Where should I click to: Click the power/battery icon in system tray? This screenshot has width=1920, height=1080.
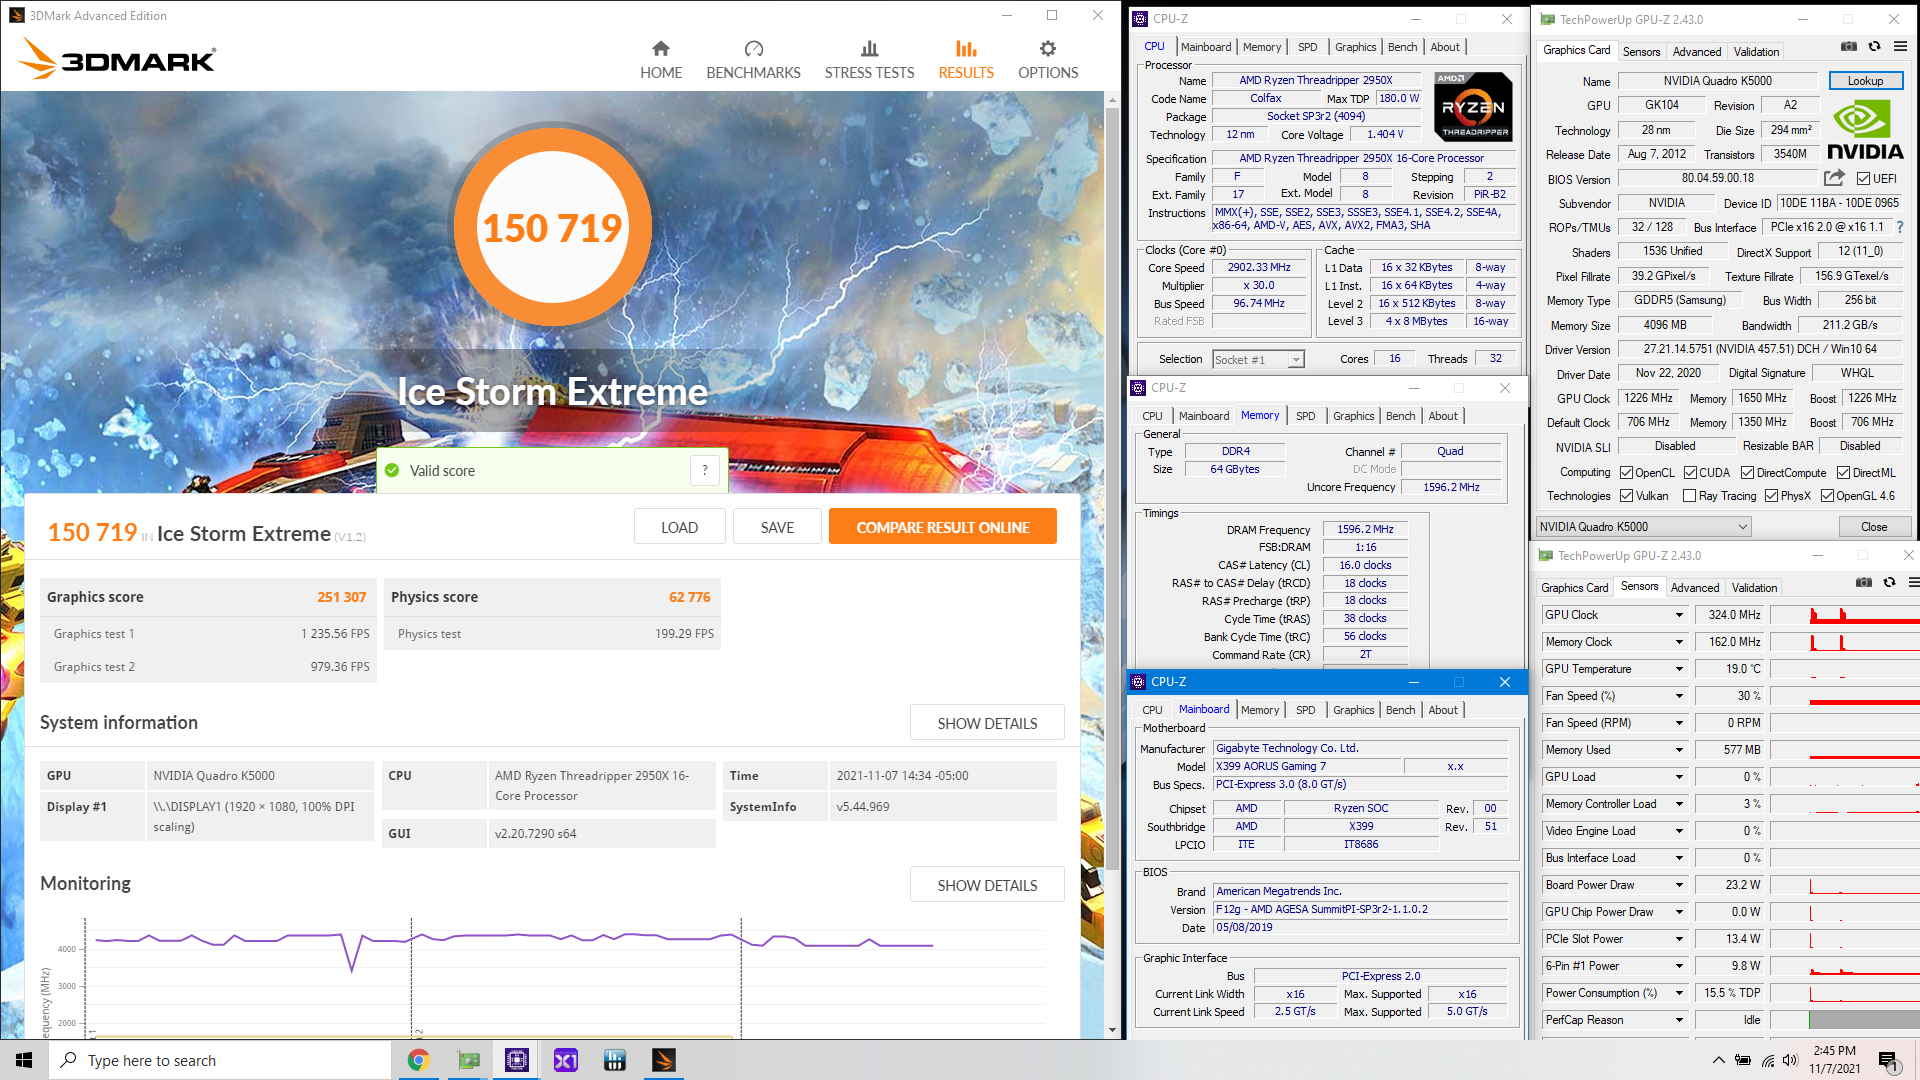(x=1743, y=1060)
